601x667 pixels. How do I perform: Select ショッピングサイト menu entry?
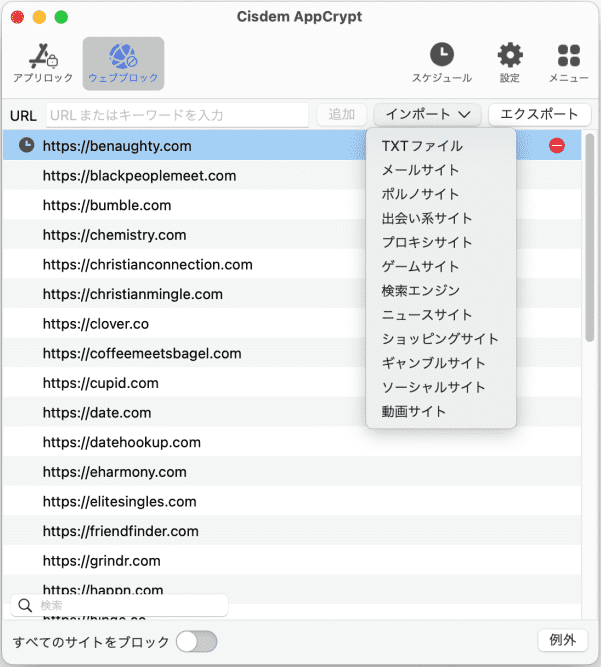pyautogui.click(x=441, y=339)
